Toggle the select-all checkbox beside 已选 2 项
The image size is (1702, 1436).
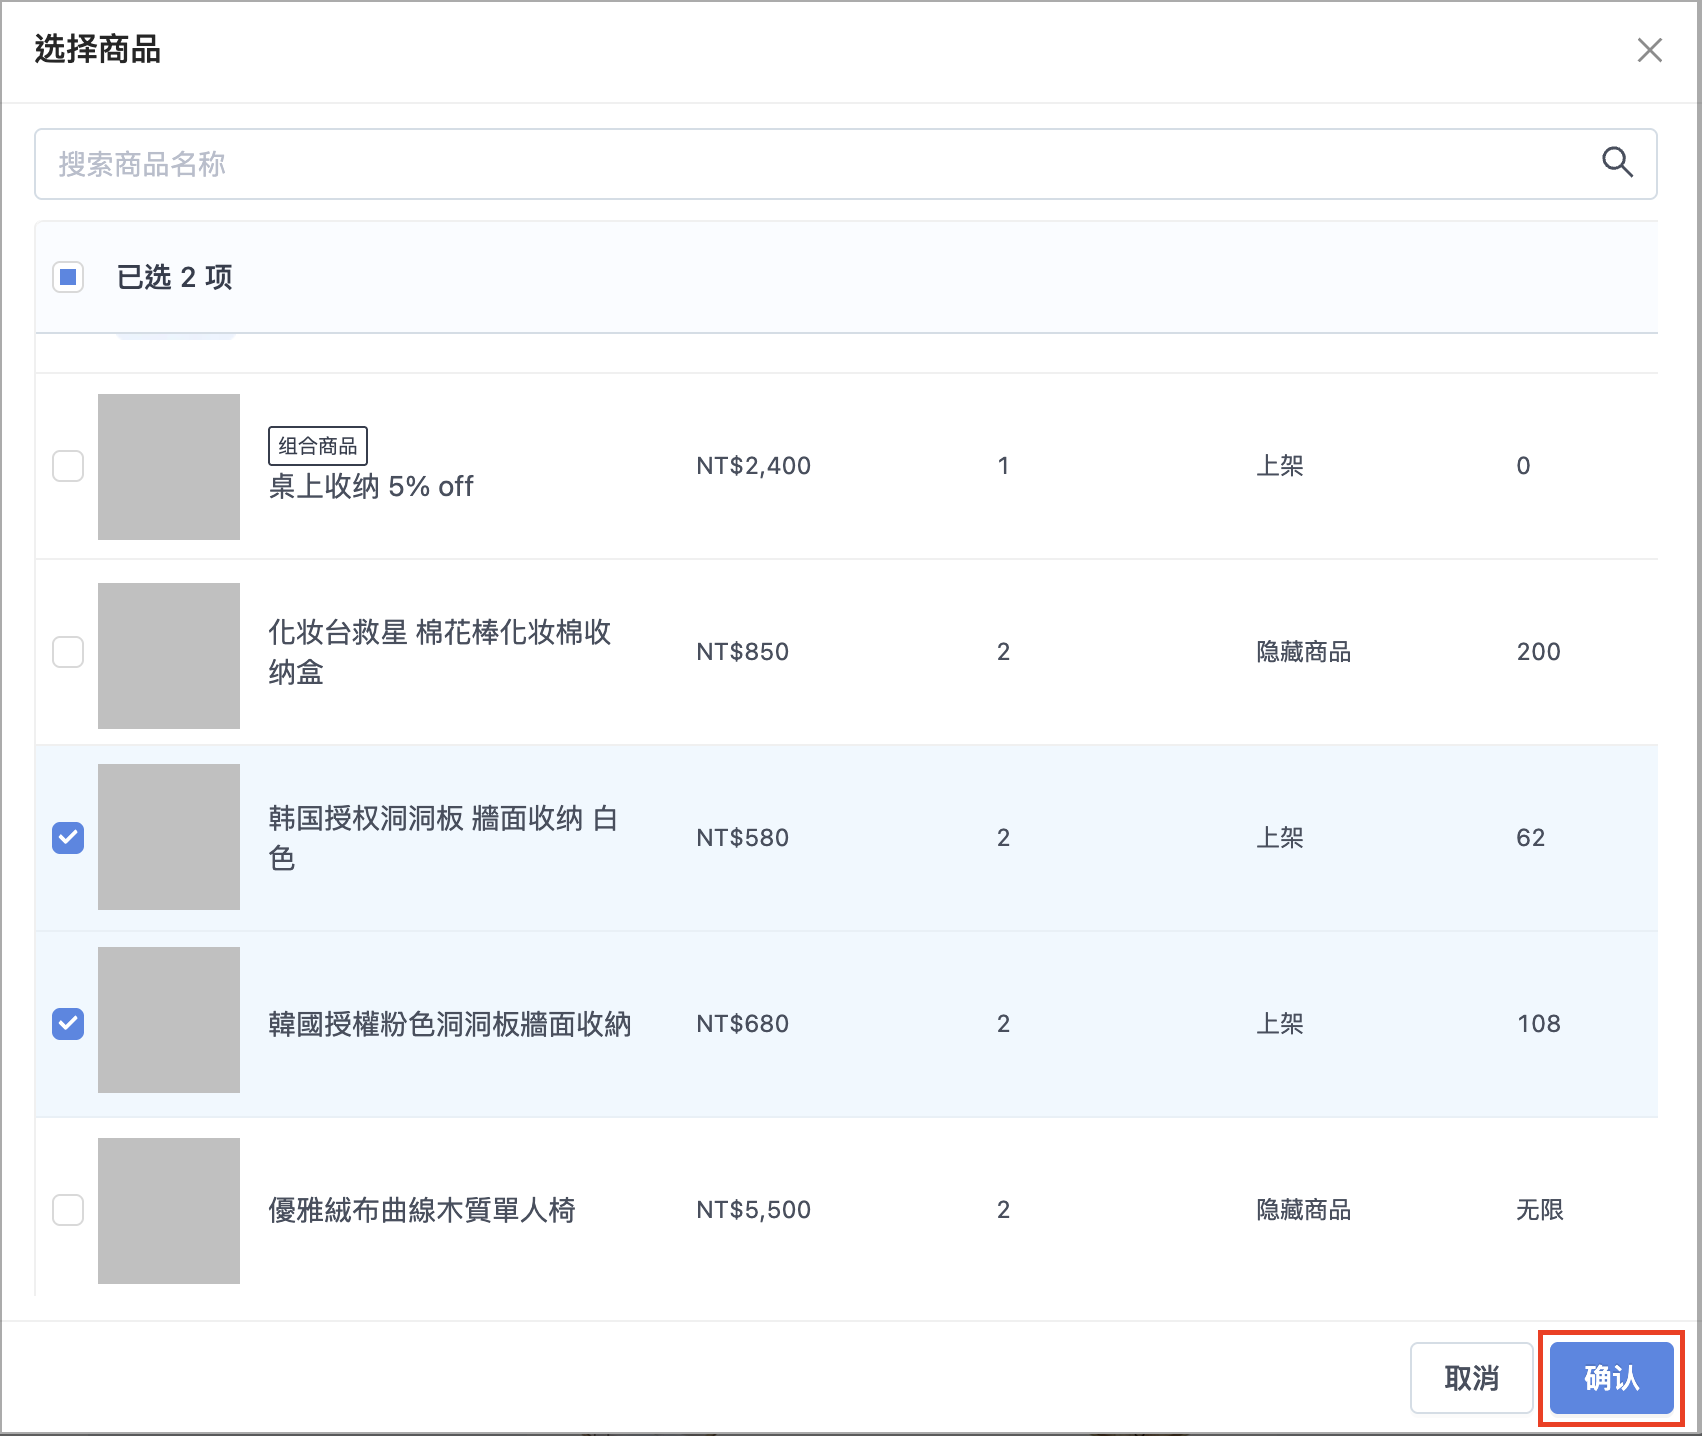click(x=68, y=277)
